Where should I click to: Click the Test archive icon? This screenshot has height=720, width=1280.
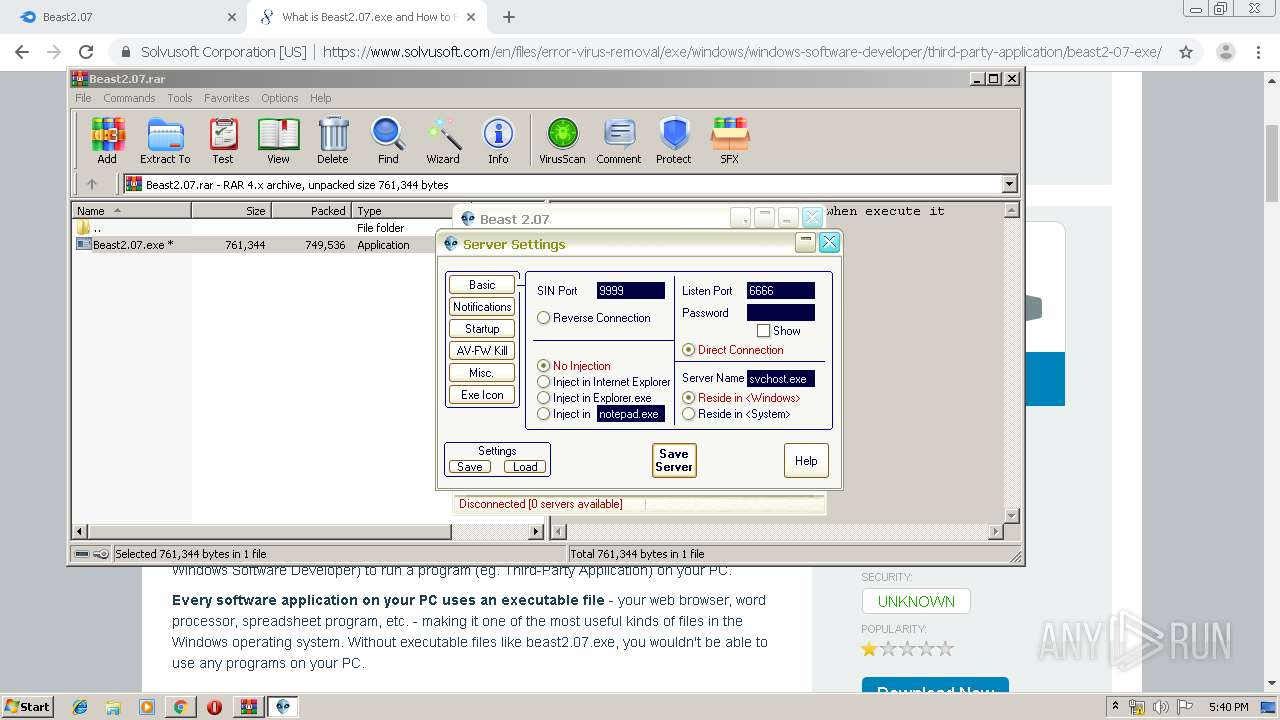tap(223, 140)
